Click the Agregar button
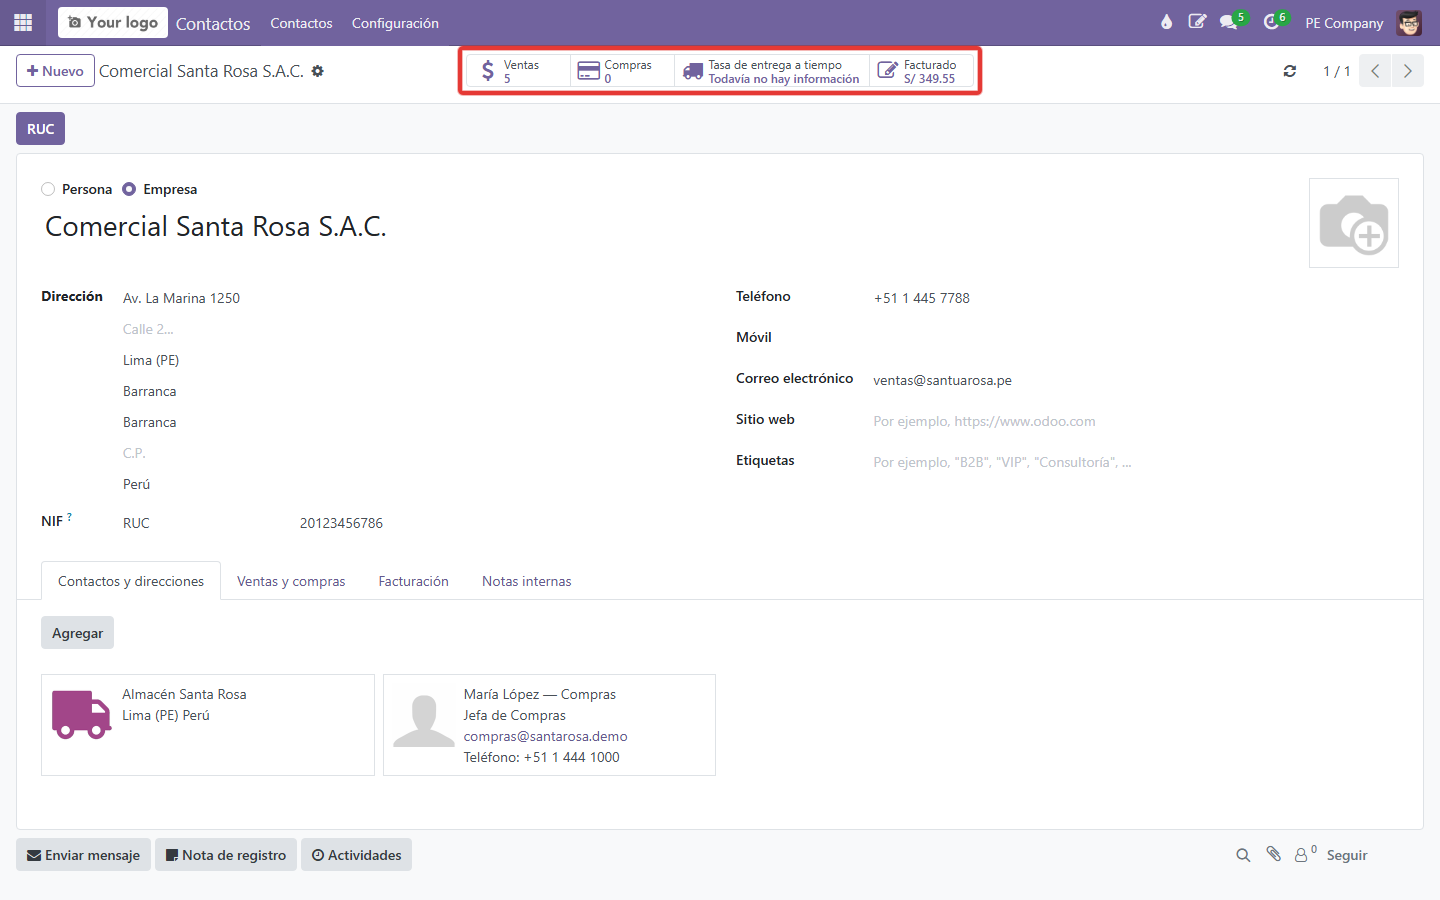This screenshot has width=1440, height=900. point(77,633)
